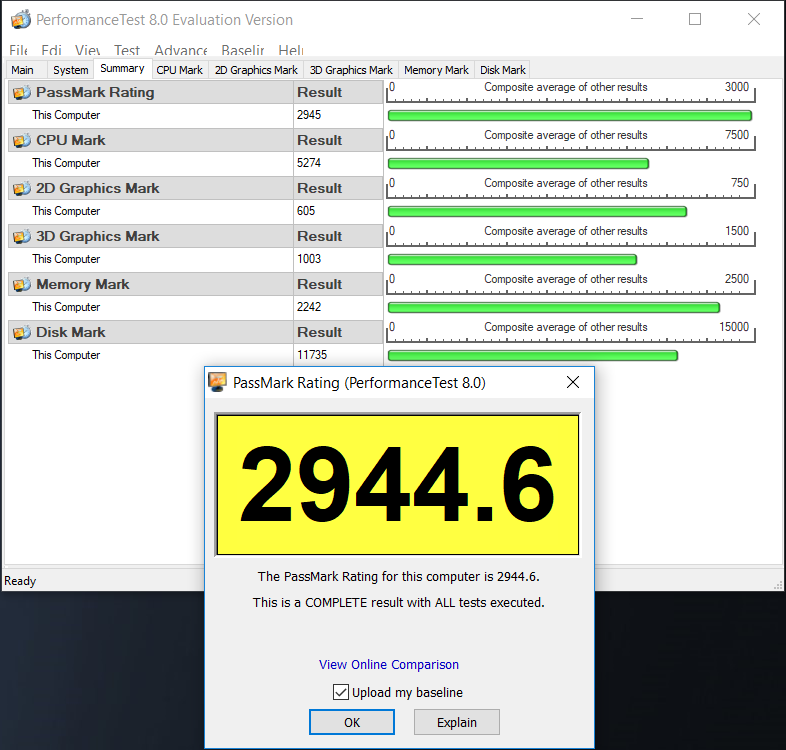Open the Tests menu
Viewport: 786px width, 750px height.
[127, 51]
